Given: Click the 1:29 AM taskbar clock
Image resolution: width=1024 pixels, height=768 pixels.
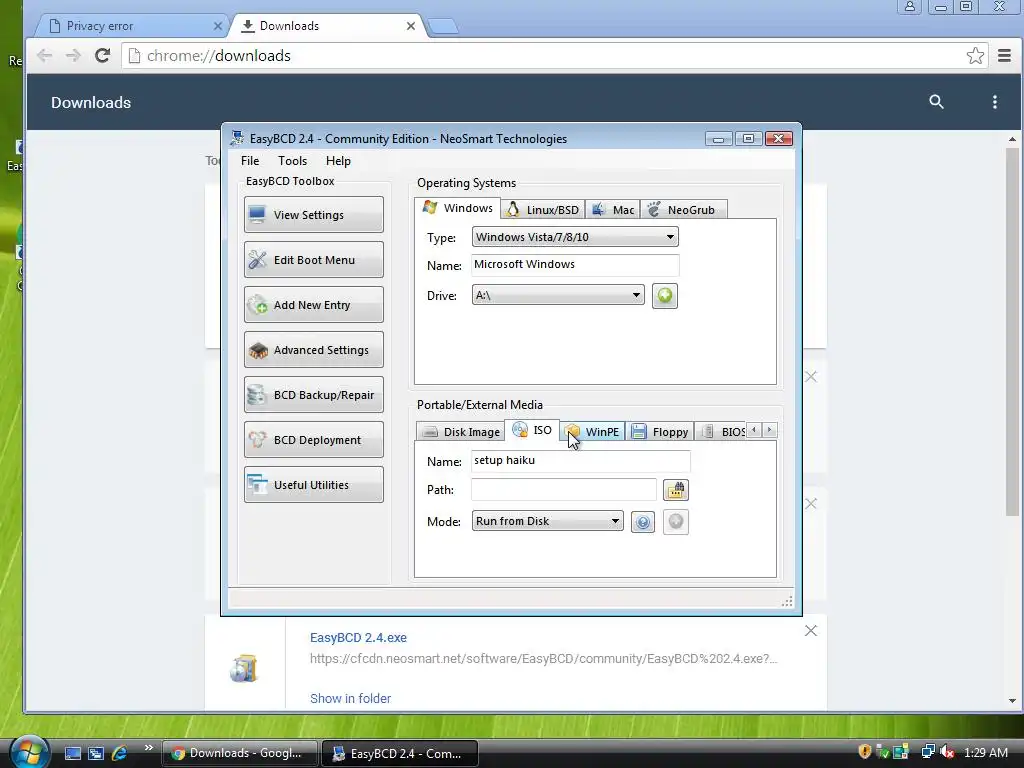Looking at the screenshot, I should (985, 752).
